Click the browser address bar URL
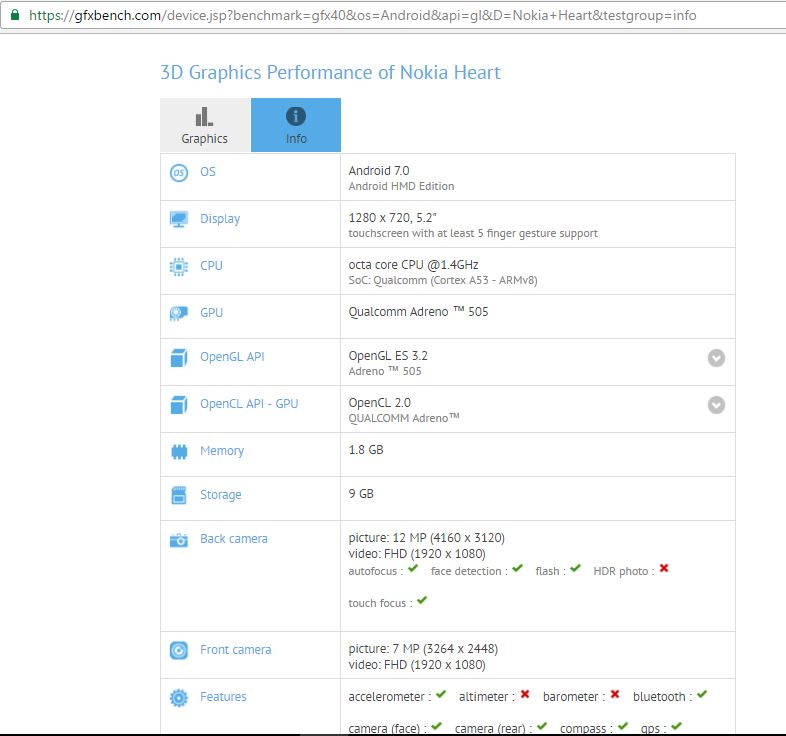The width and height of the screenshot is (786, 736). click(362, 16)
